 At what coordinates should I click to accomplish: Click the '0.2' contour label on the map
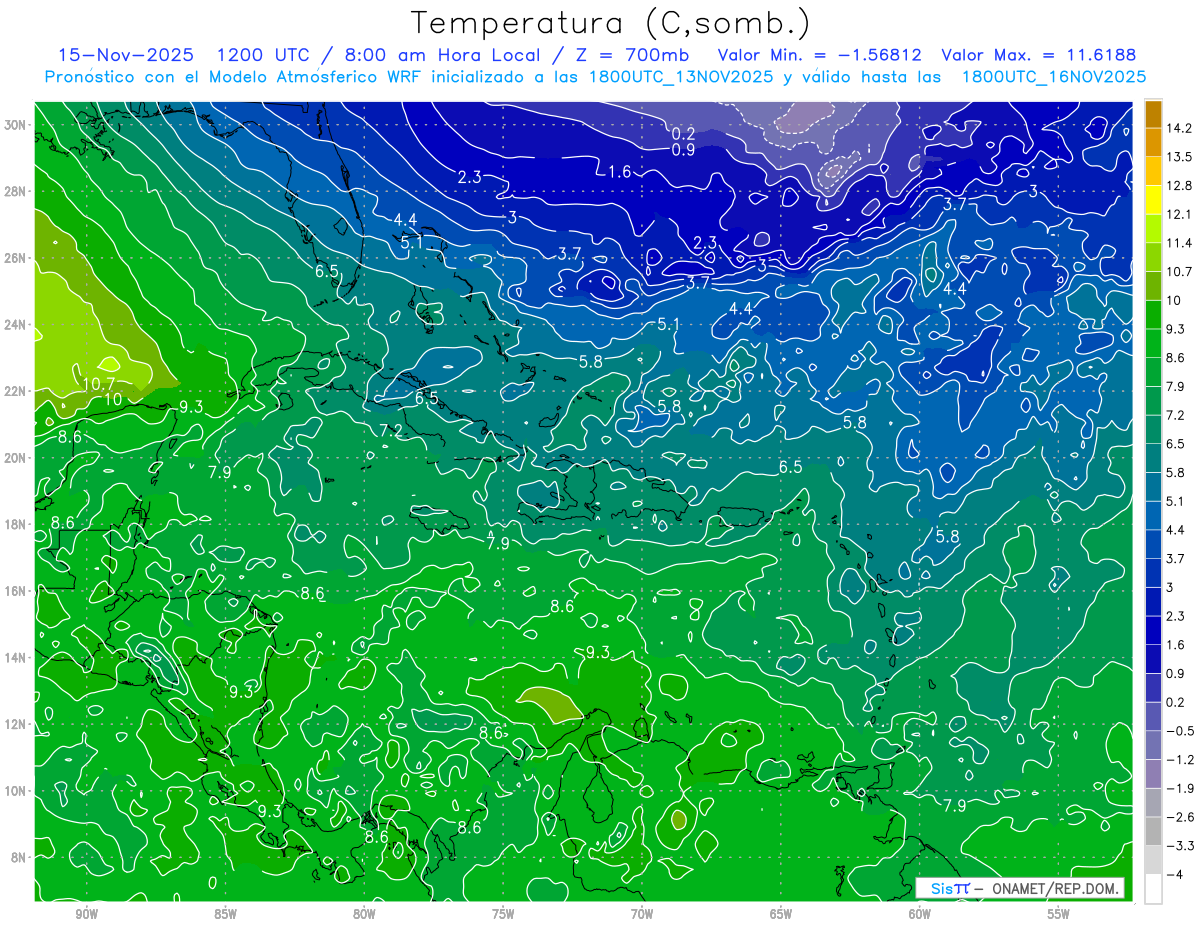click(684, 133)
